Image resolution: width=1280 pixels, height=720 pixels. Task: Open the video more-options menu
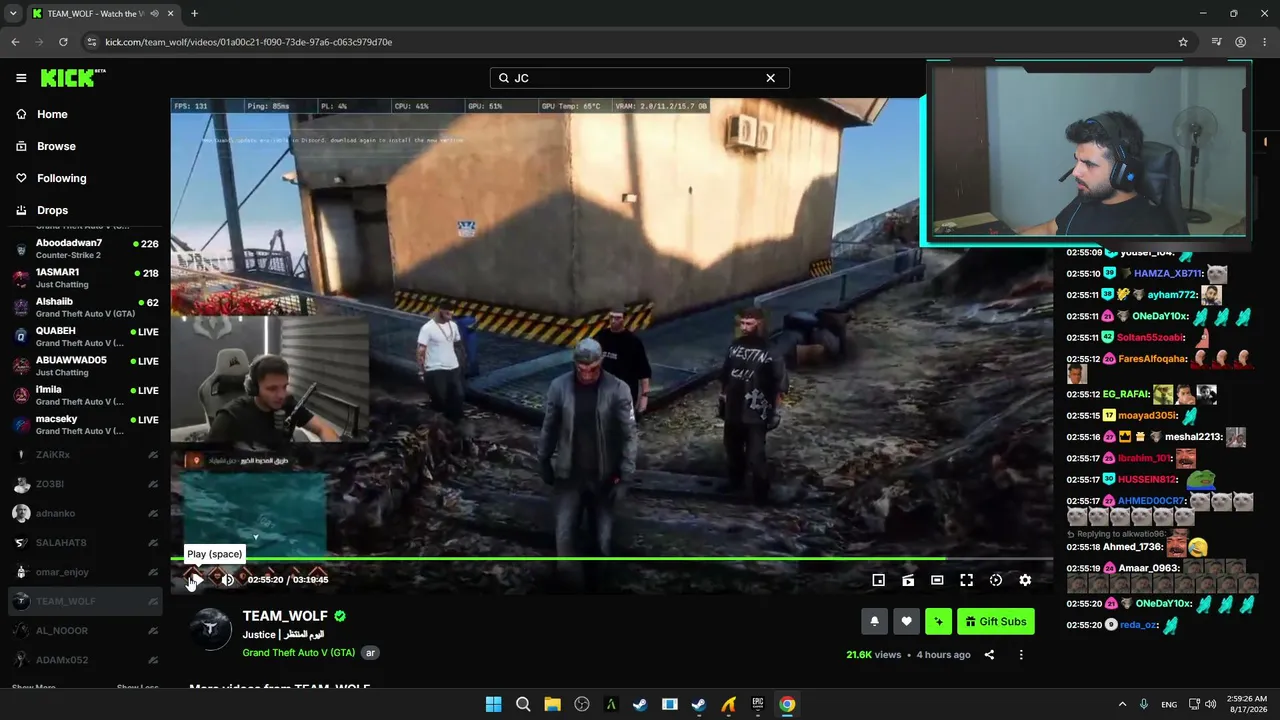tap(1021, 655)
